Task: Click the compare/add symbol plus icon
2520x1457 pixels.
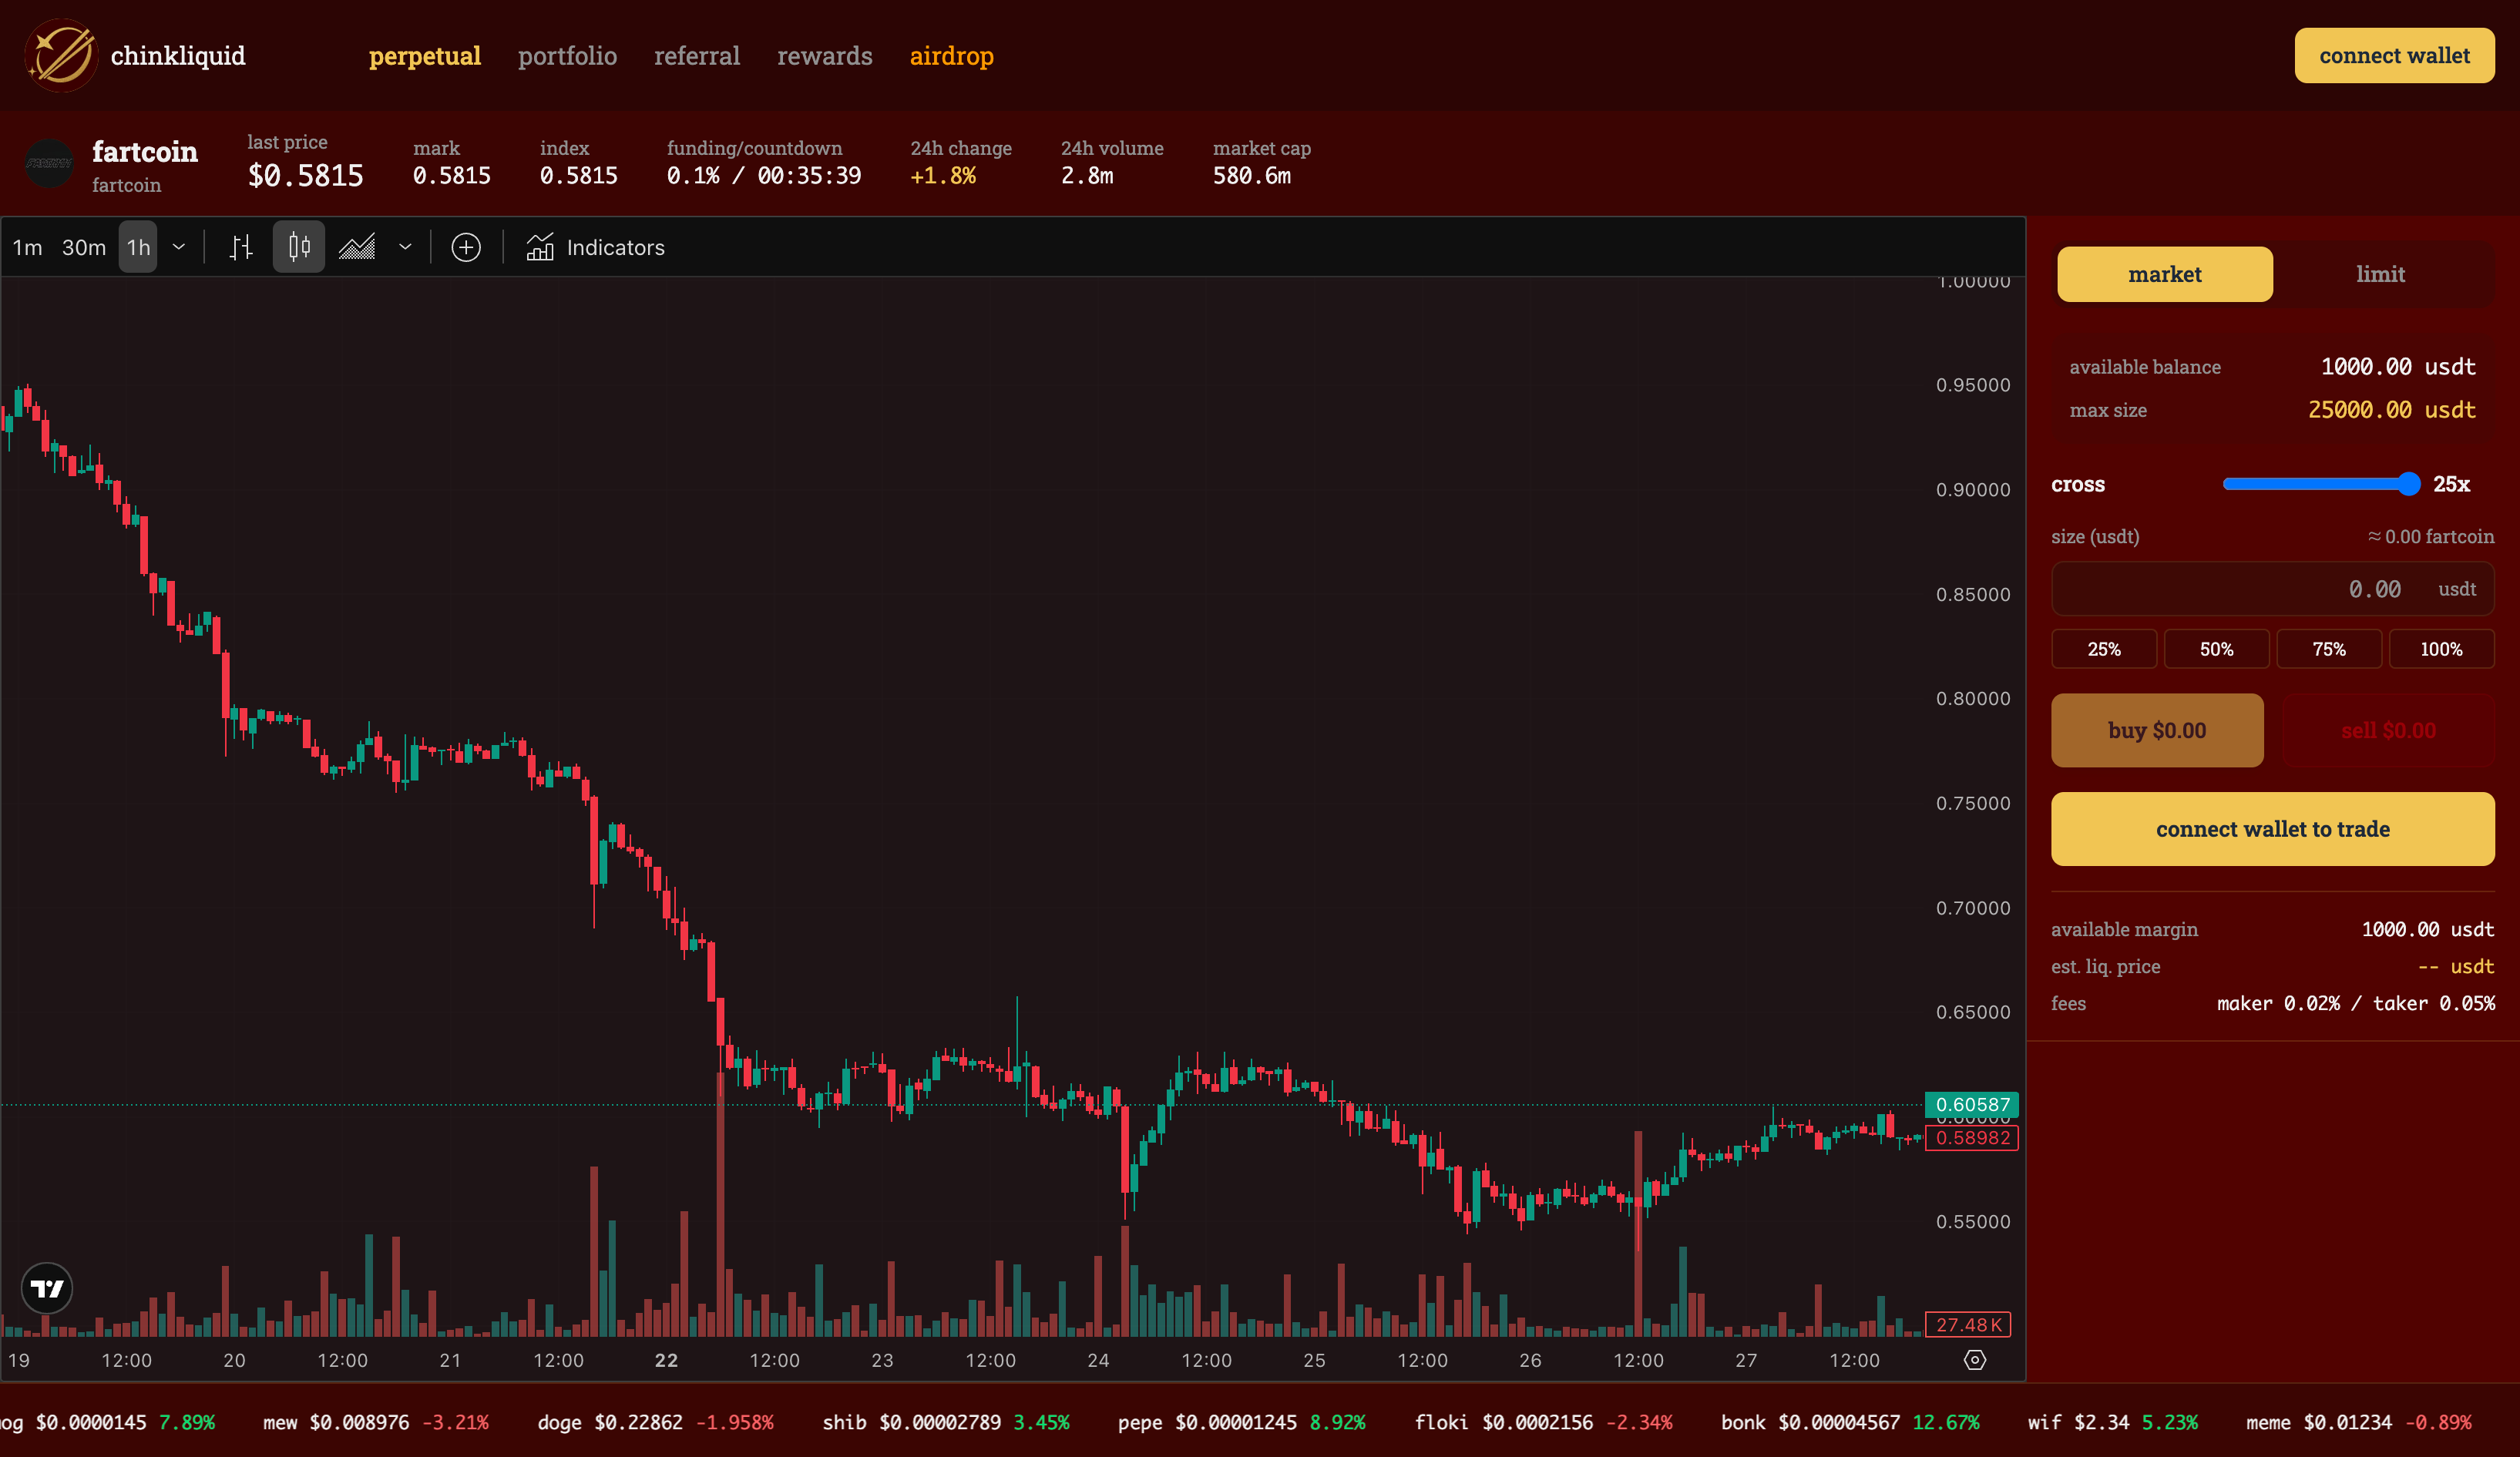Action: click(466, 247)
